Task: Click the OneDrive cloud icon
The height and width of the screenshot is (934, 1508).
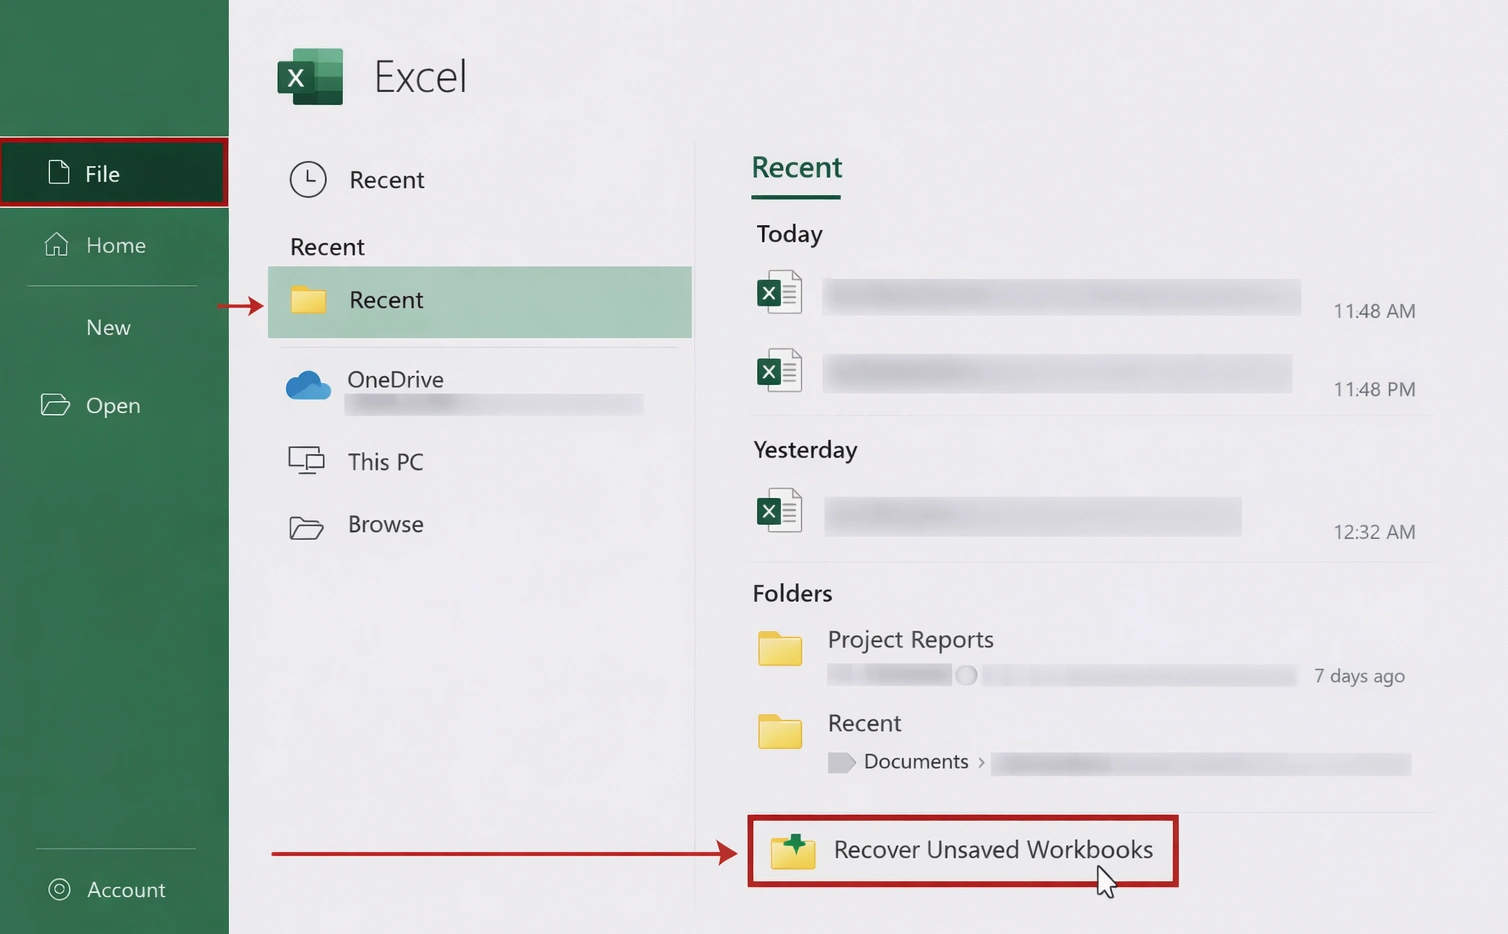Action: (308, 385)
